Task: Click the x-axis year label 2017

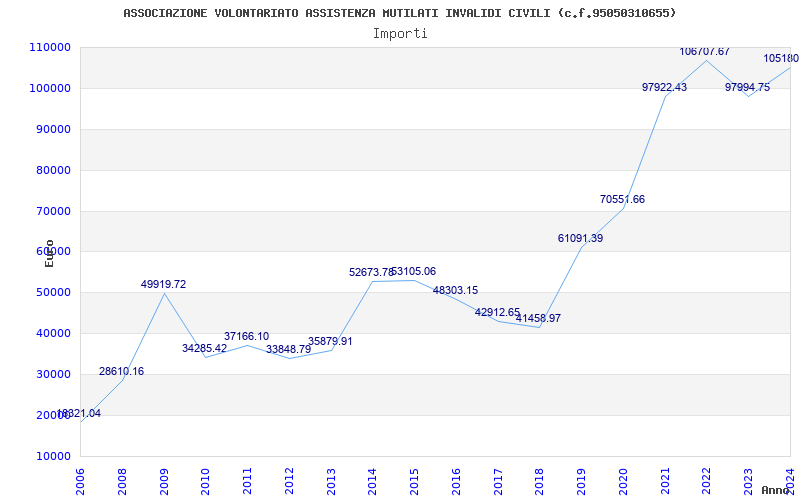Action: (498, 482)
